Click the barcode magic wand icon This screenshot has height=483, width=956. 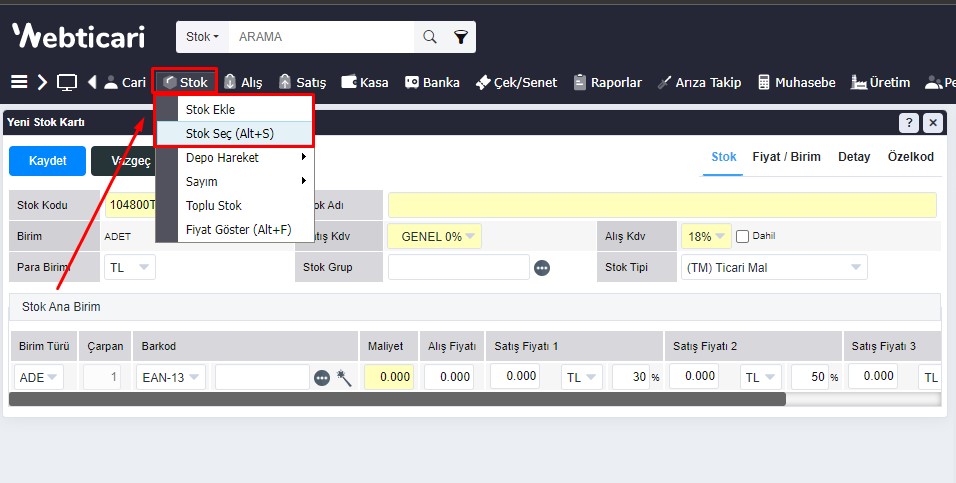(x=344, y=377)
